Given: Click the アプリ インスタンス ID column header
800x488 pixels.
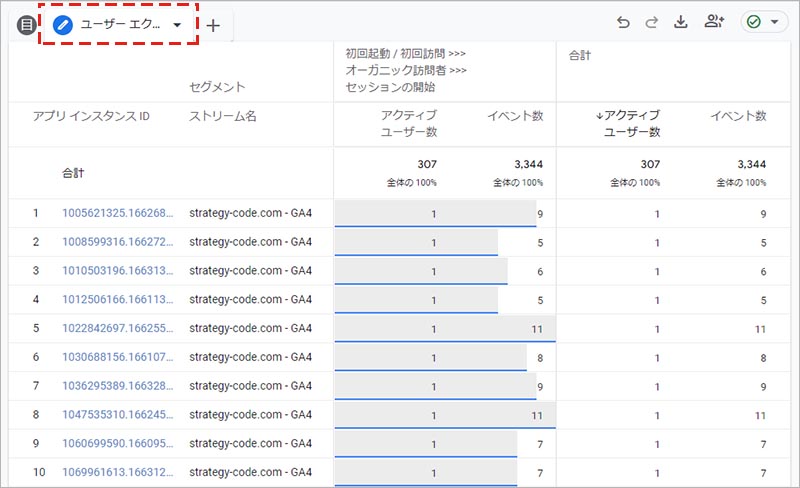Looking at the screenshot, I should [x=91, y=116].
